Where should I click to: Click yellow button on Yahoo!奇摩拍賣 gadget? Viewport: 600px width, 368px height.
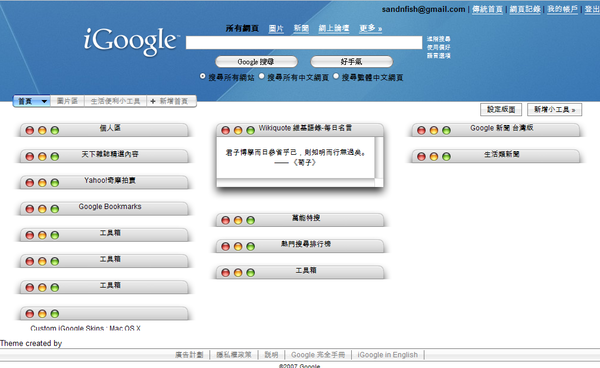42,183
